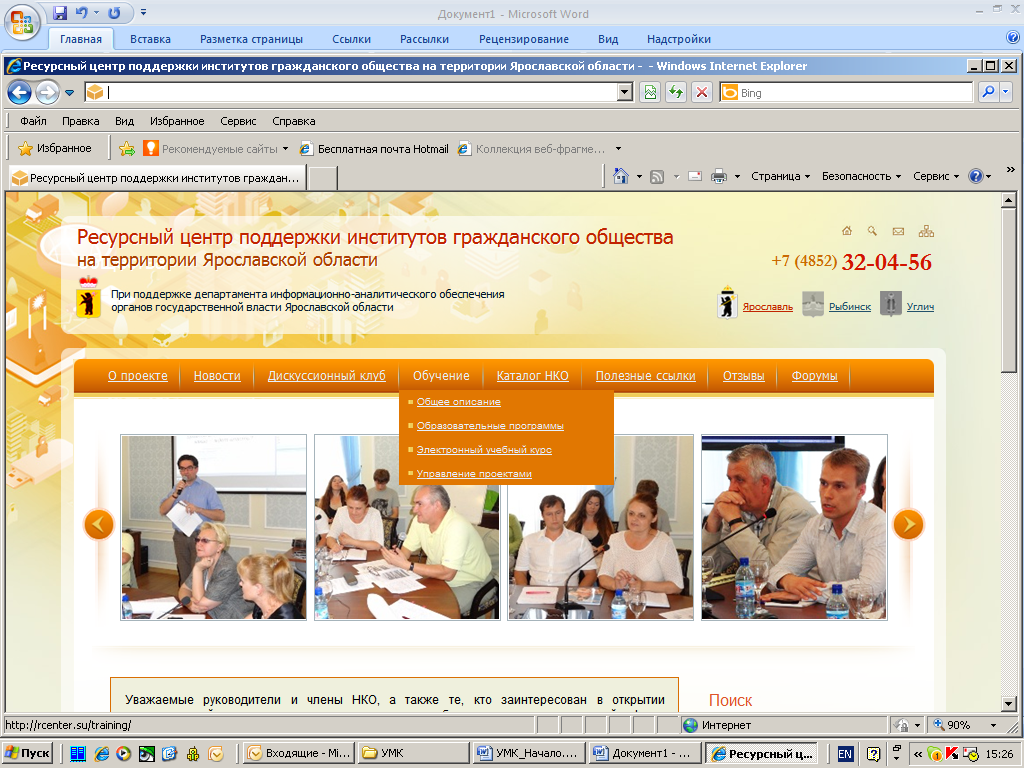Click the Add to Favorites Bar star icon

(127, 149)
